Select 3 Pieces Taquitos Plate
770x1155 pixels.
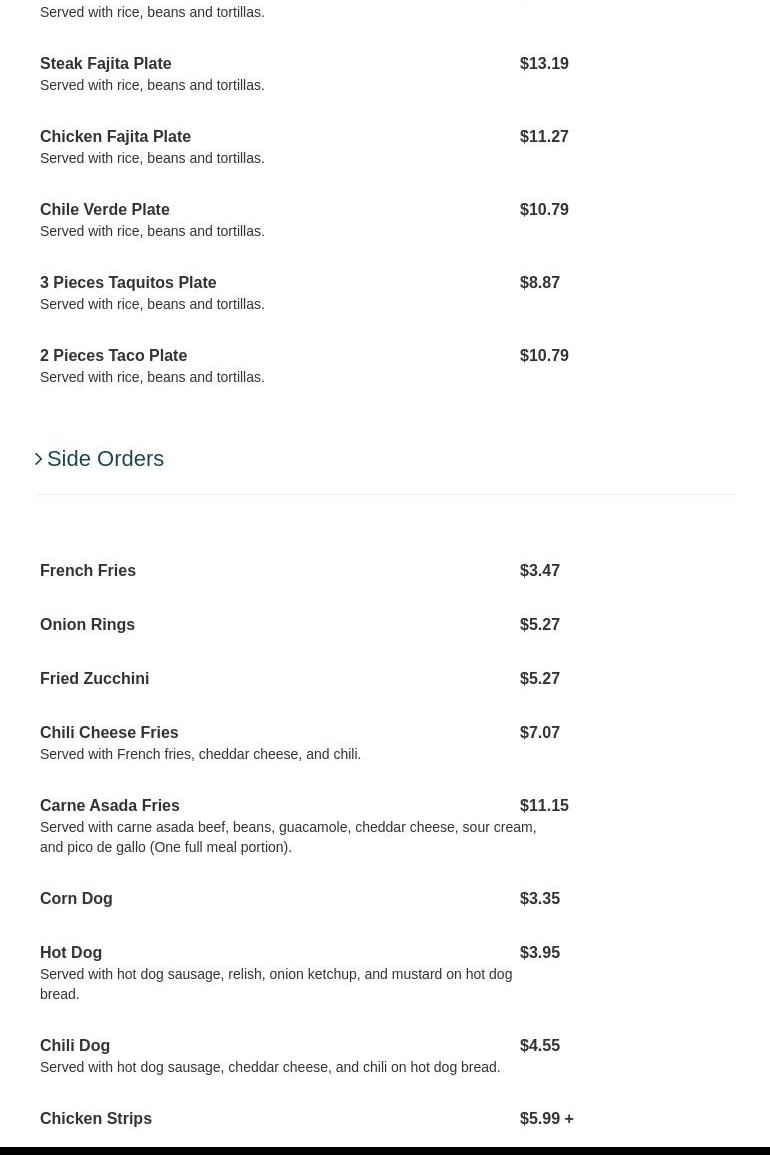click(128, 283)
